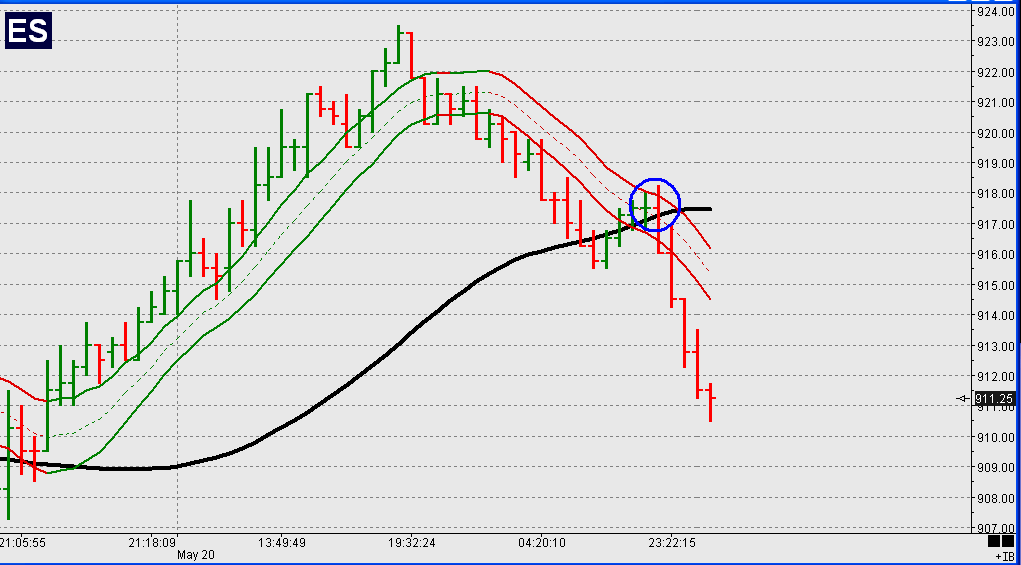Click the 914.00 price axis label
The width and height of the screenshot is (1021, 565).
(995, 316)
